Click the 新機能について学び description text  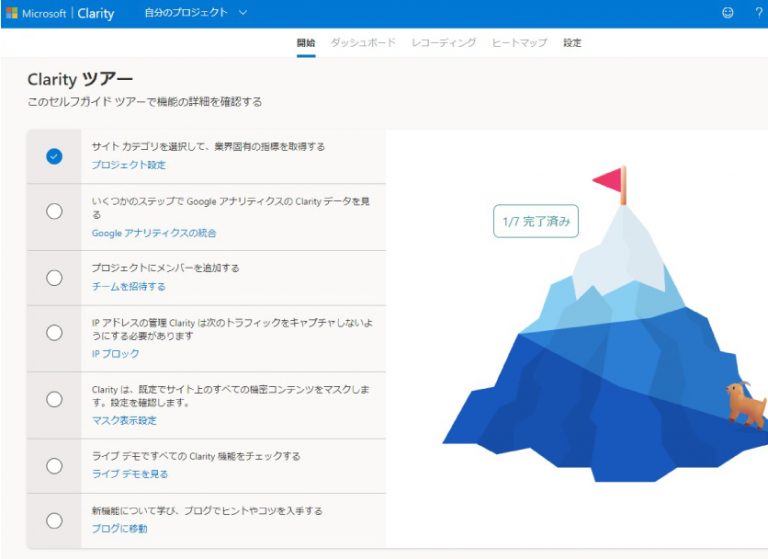[x=207, y=510]
